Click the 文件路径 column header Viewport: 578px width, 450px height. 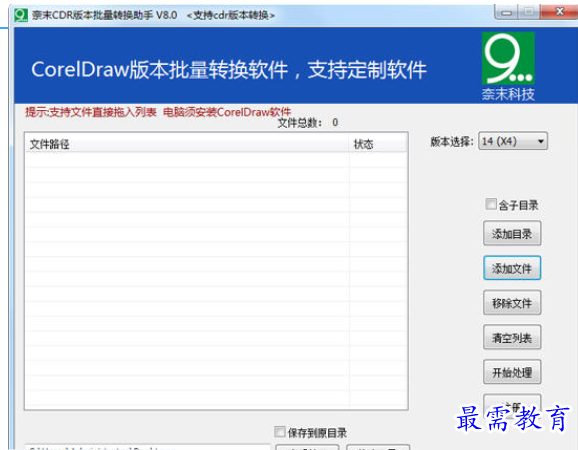coord(187,144)
